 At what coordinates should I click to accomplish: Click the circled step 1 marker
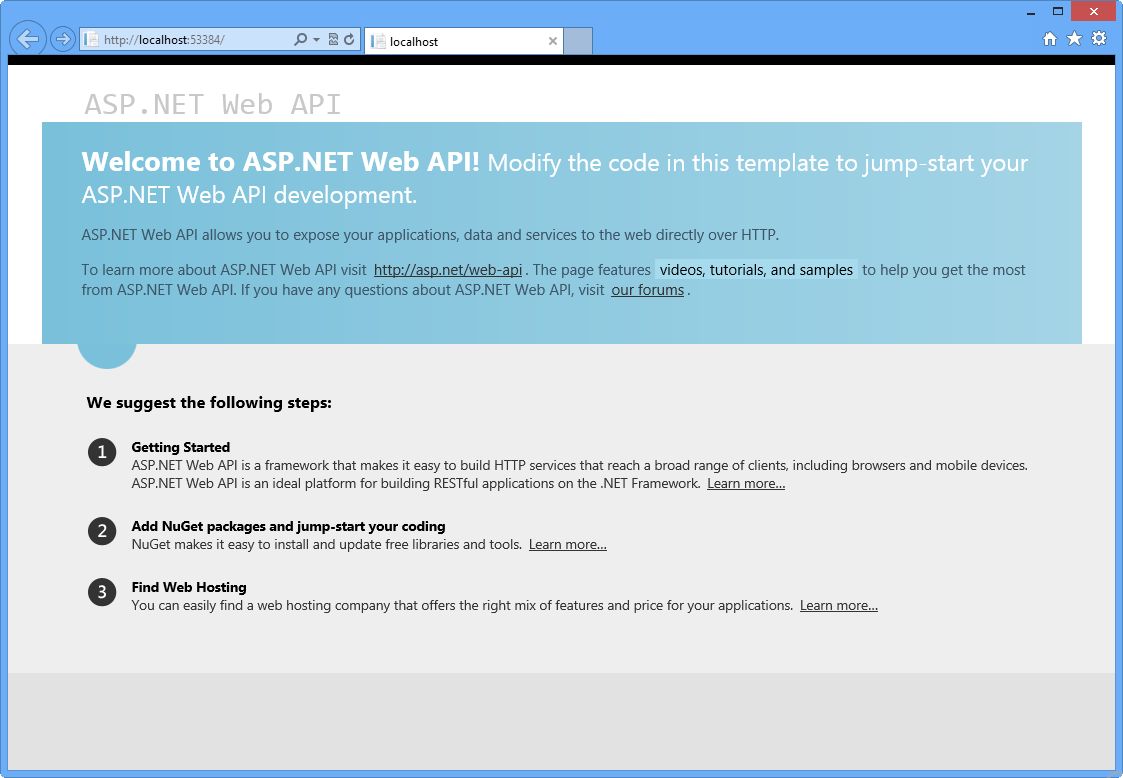pos(102,452)
